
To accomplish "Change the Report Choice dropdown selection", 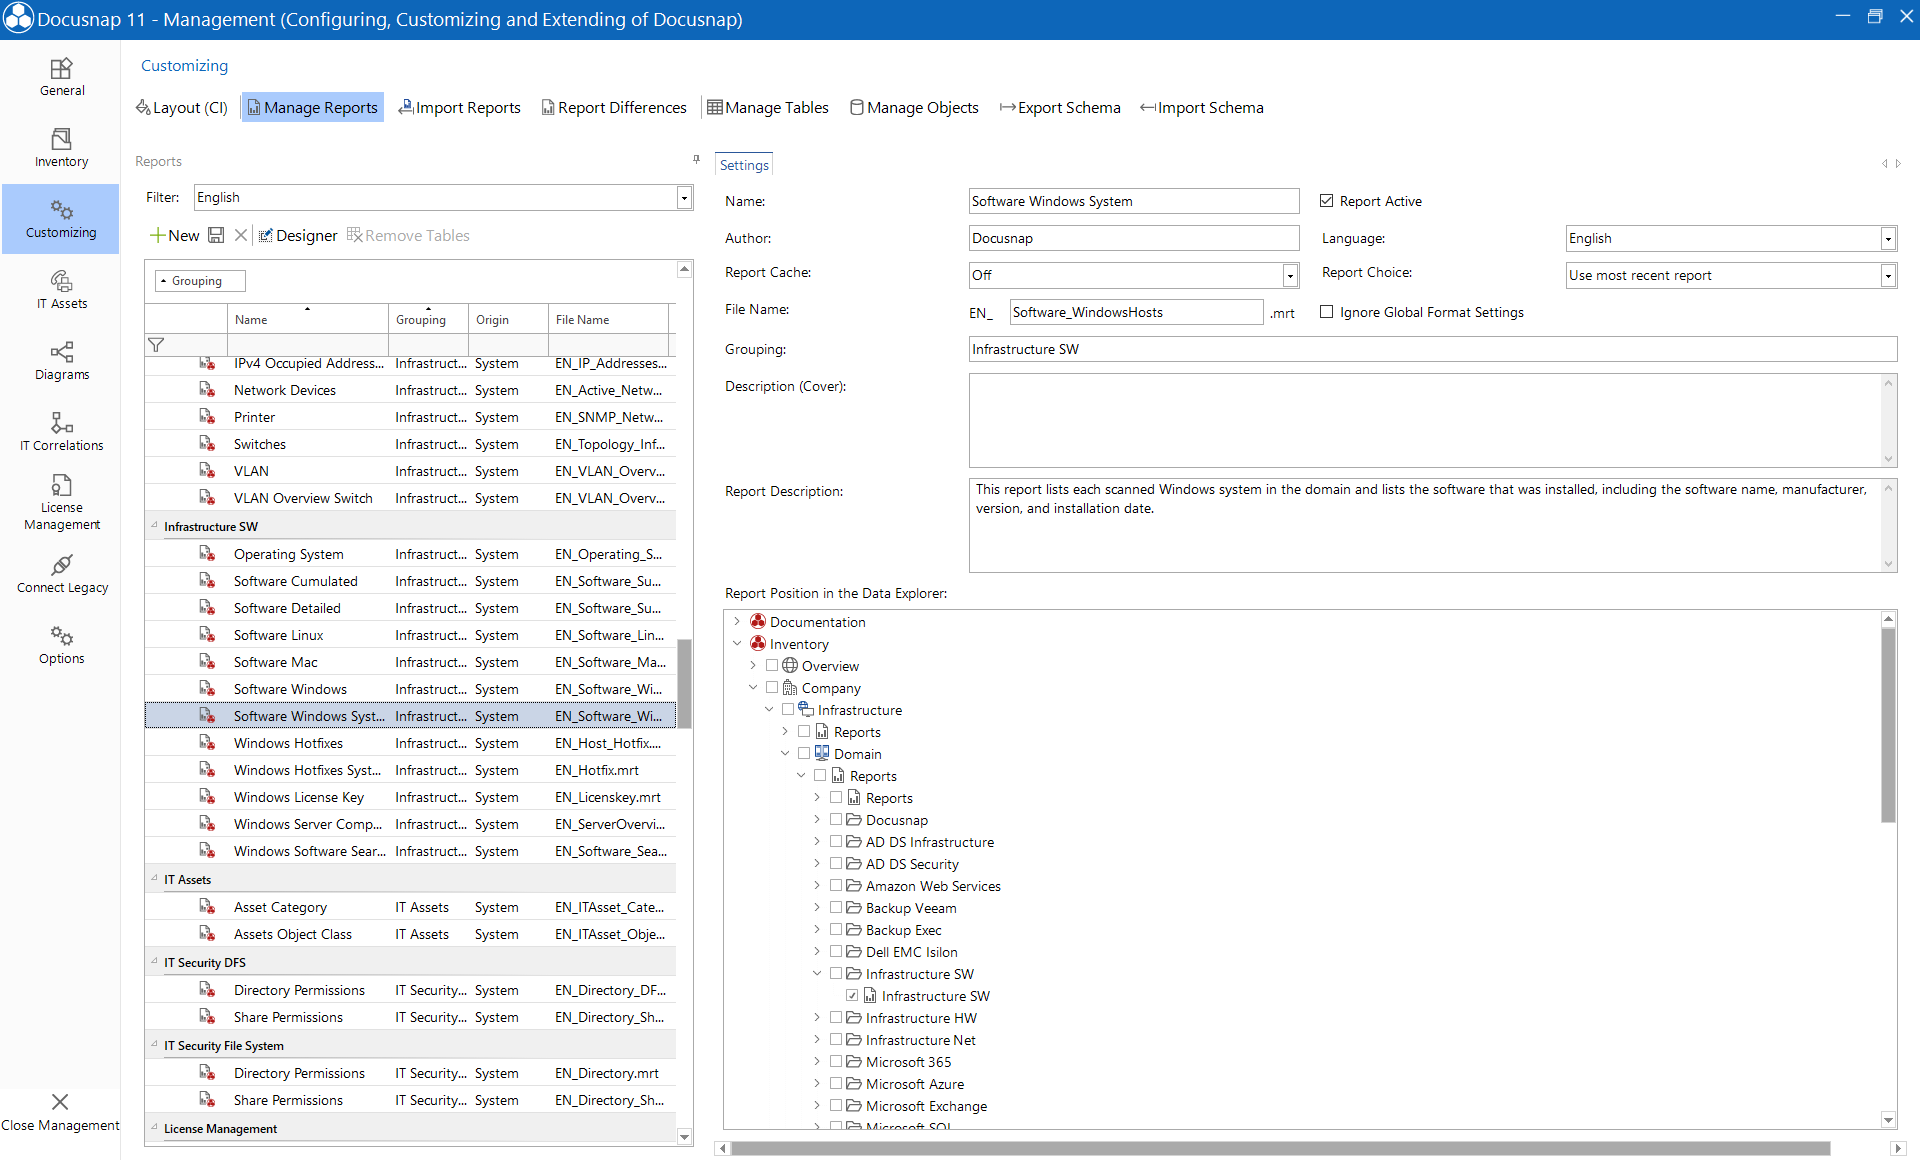I will (1888, 275).
